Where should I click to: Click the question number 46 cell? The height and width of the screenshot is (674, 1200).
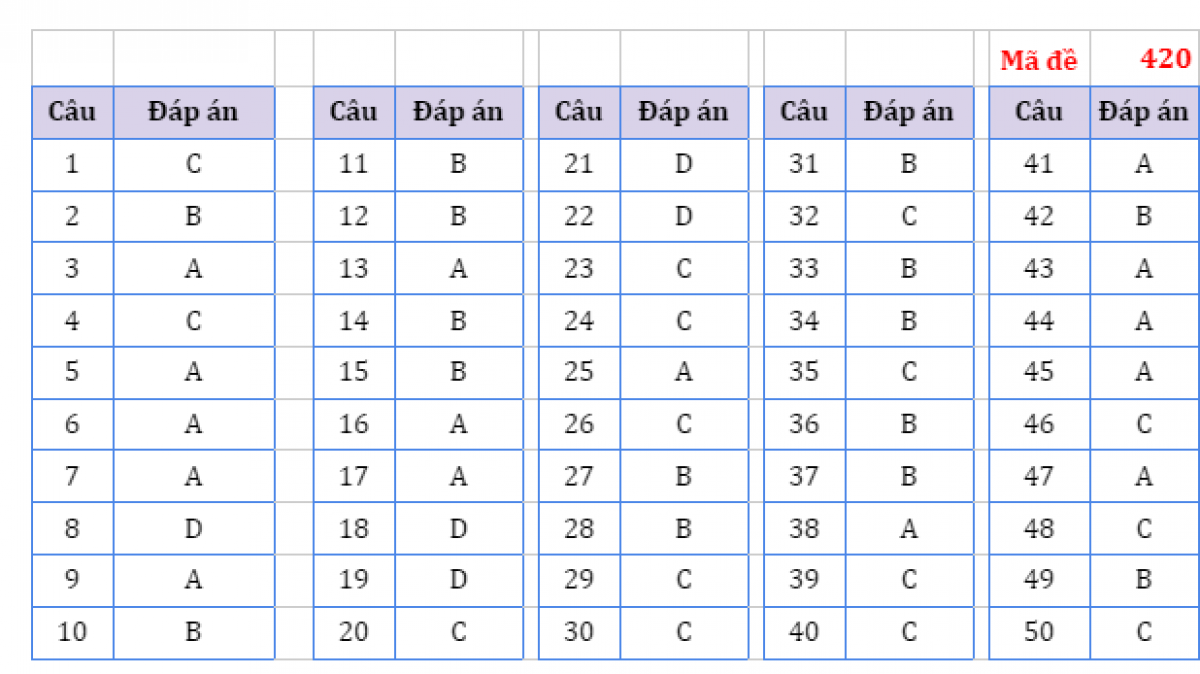click(1039, 424)
